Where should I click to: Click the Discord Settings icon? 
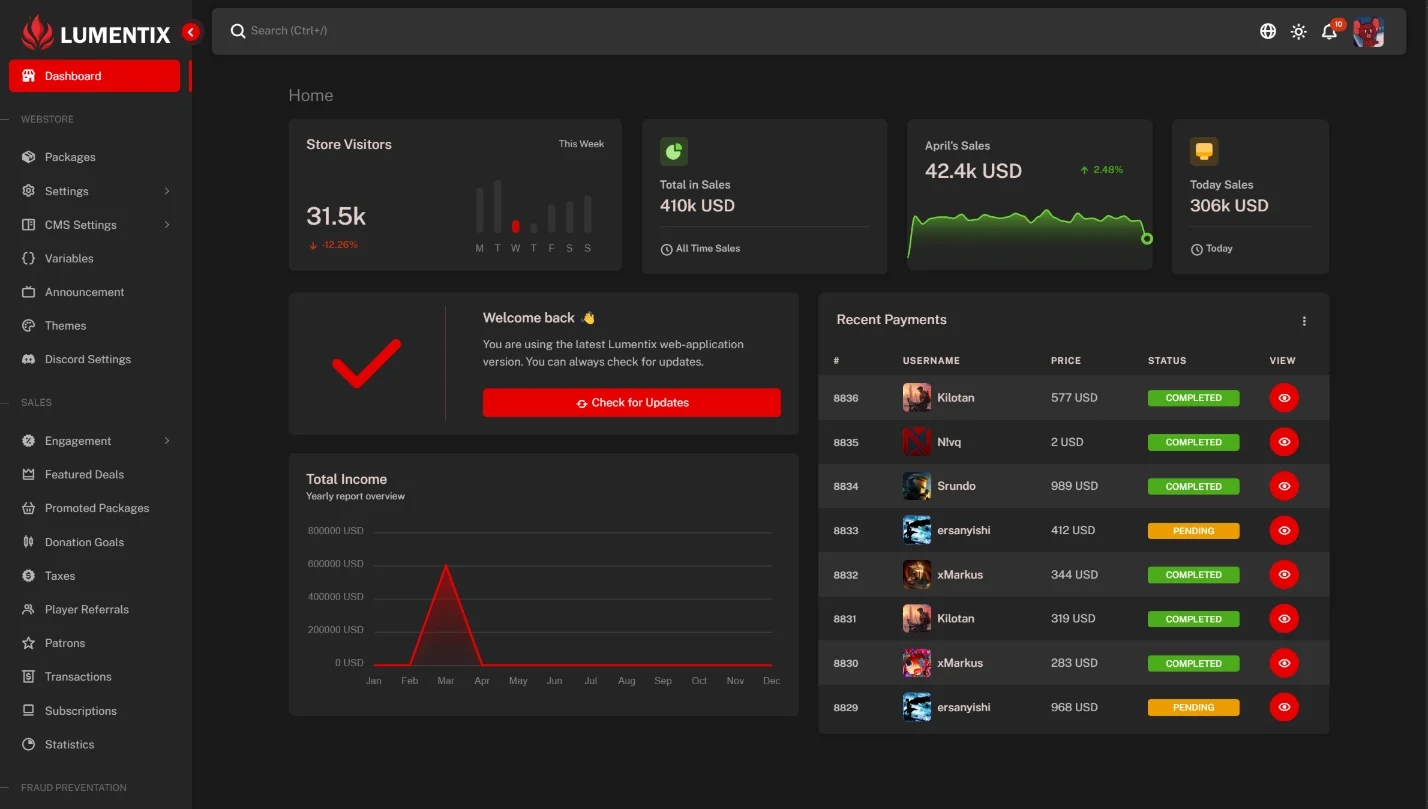point(28,359)
